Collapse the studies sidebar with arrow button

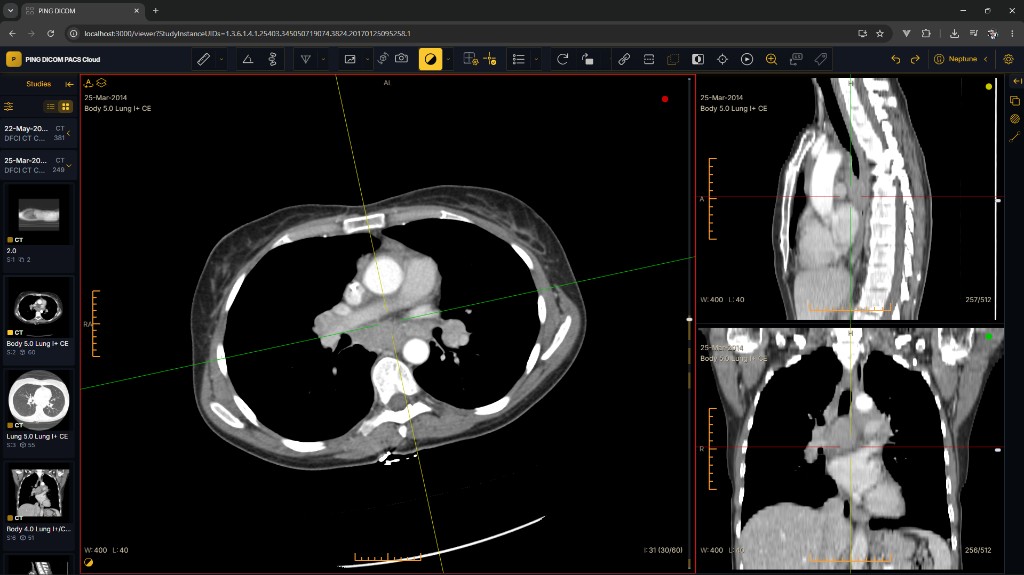tap(69, 84)
